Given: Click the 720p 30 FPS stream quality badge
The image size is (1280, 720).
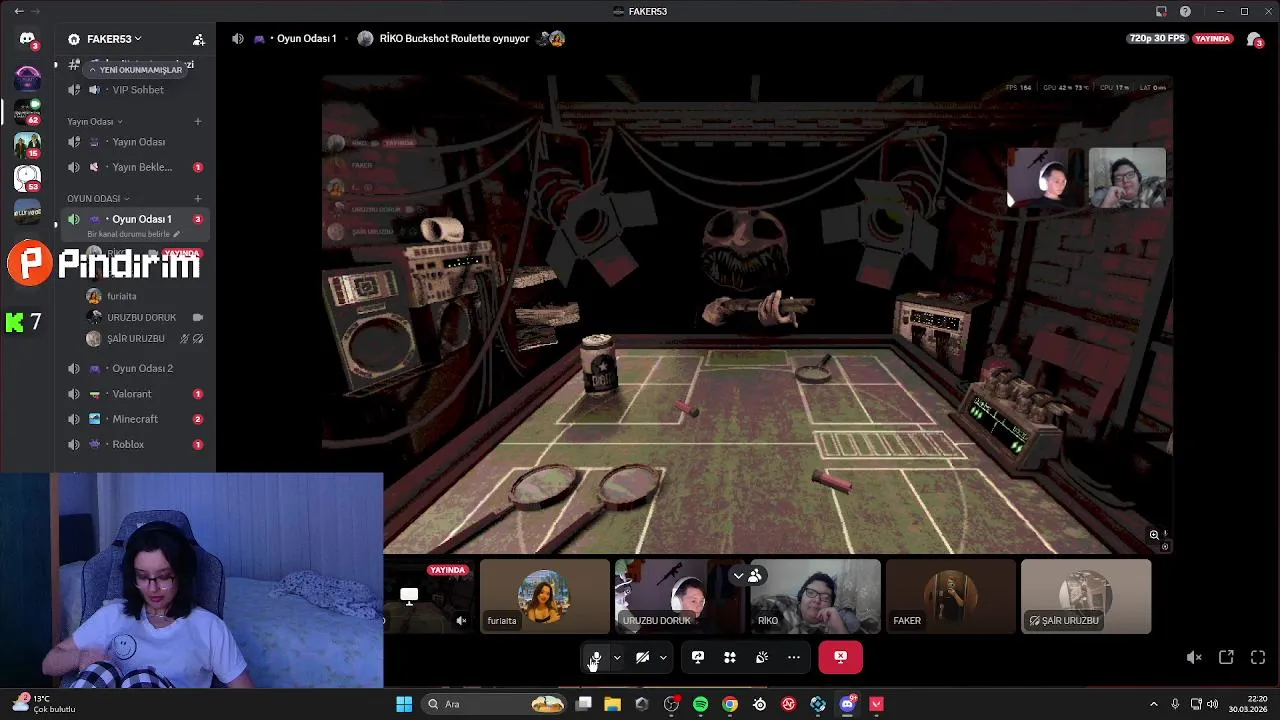Looking at the screenshot, I should pos(1157,38).
